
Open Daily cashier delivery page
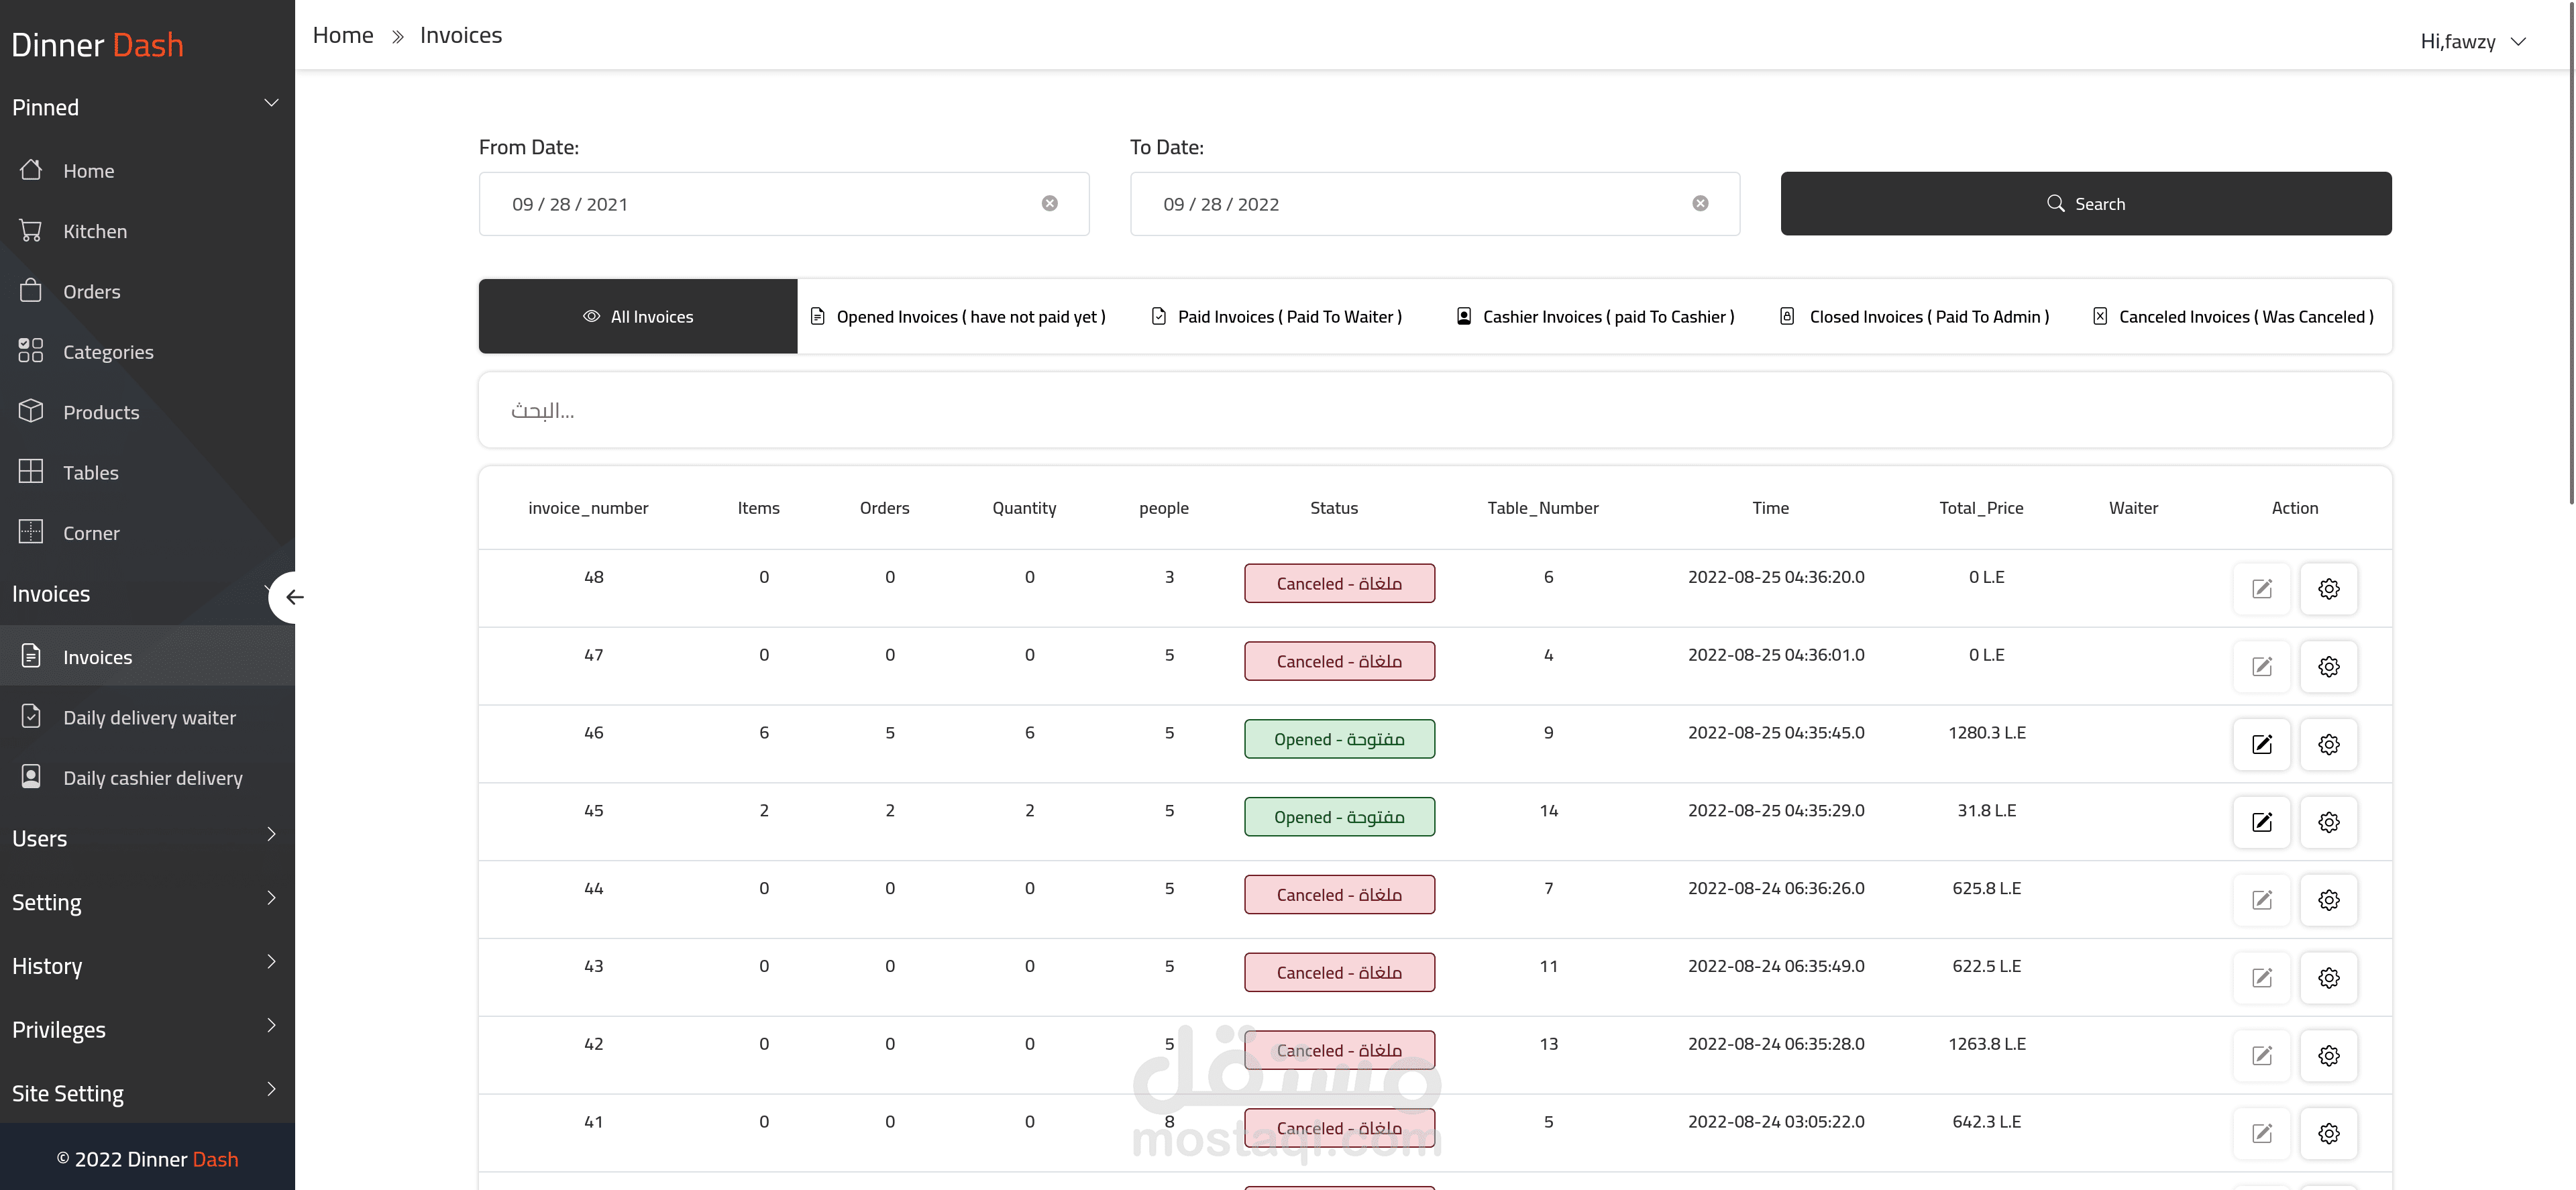[x=152, y=778]
